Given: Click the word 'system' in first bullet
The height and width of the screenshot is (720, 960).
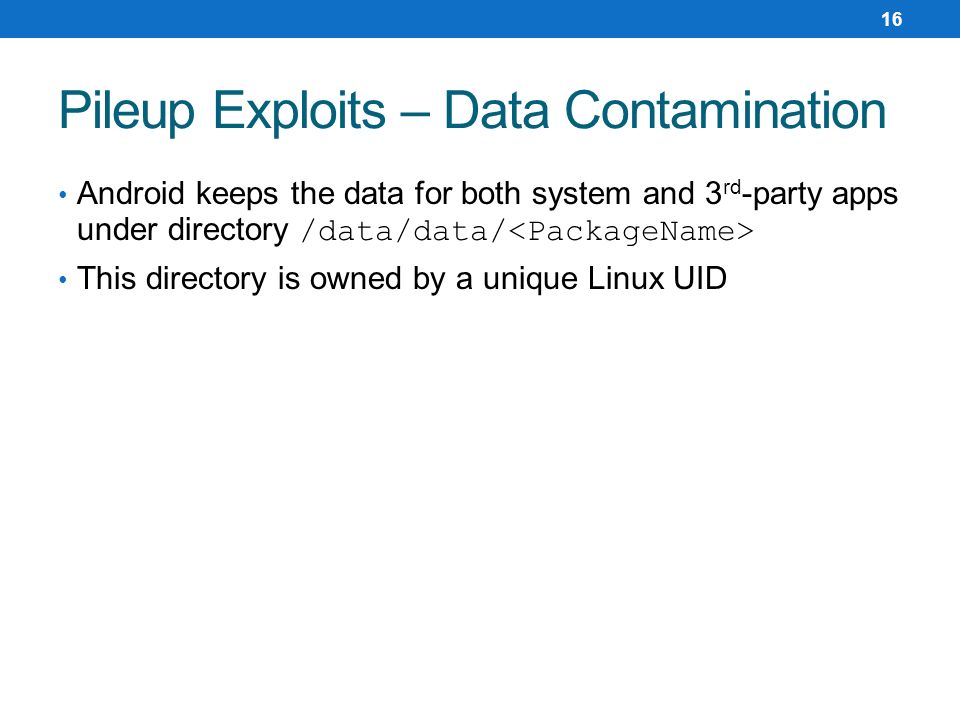Looking at the screenshot, I should click(x=581, y=195).
